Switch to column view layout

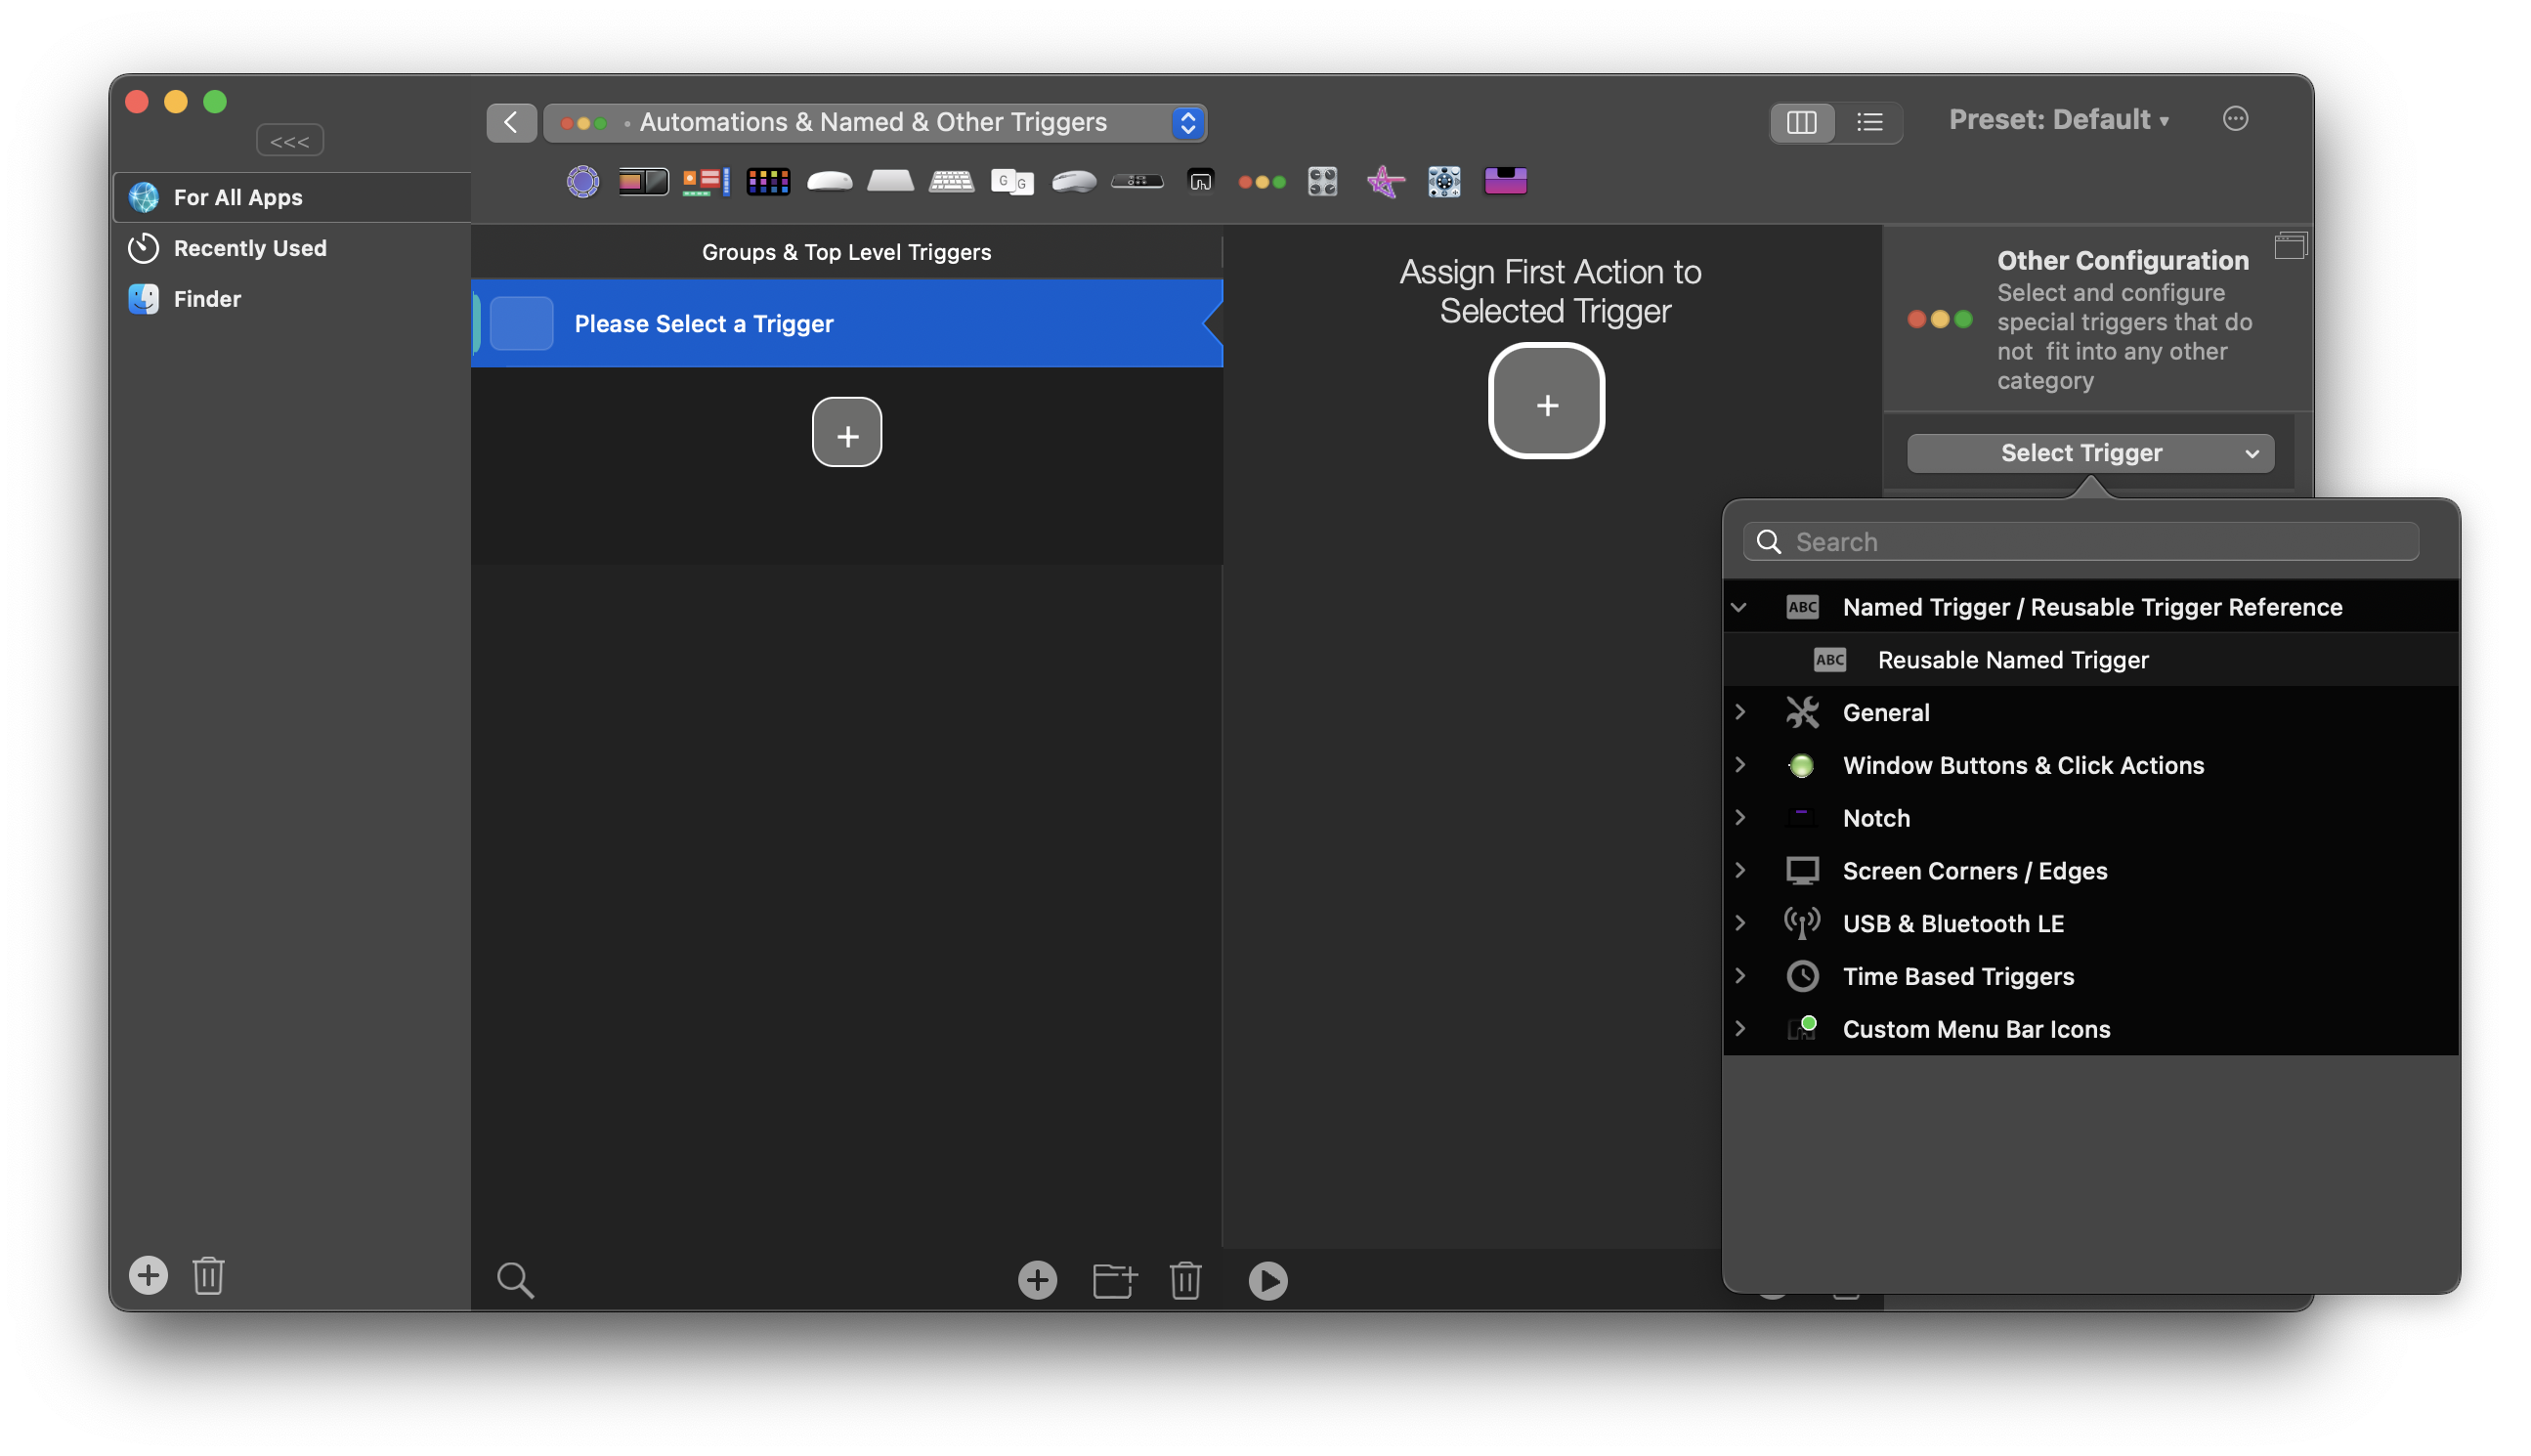click(1801, 122)
